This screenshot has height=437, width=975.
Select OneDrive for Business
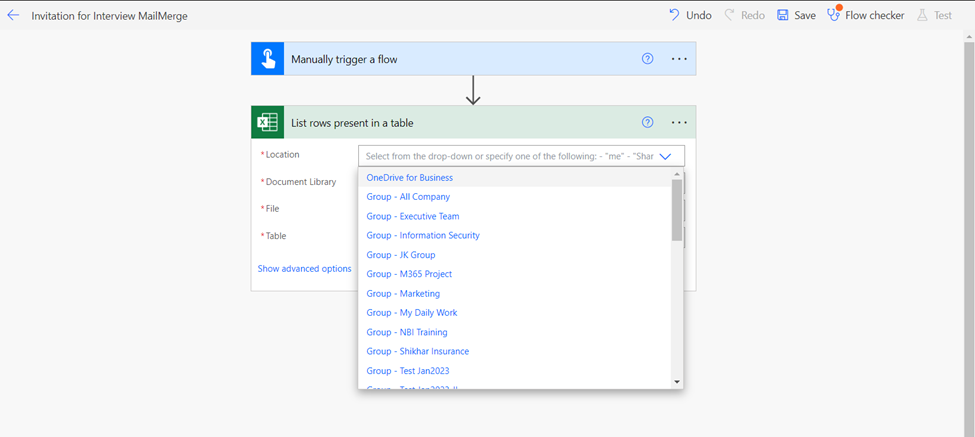click(515, 177)
